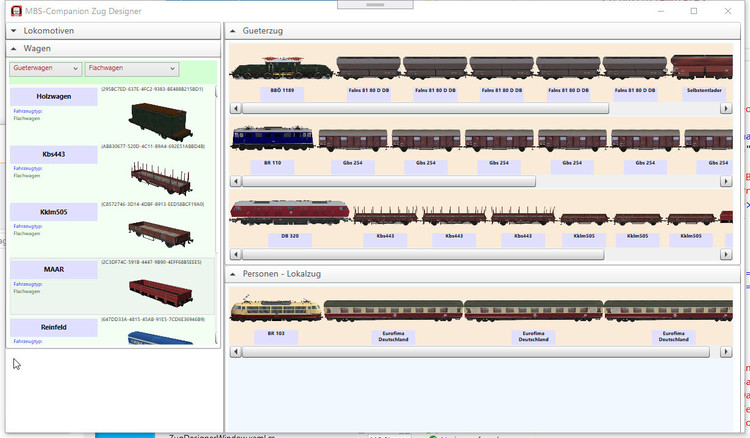Screen dimensions: 750x438
Task: Open the Gueterwagen type dropdown
Action: (45, 69)
